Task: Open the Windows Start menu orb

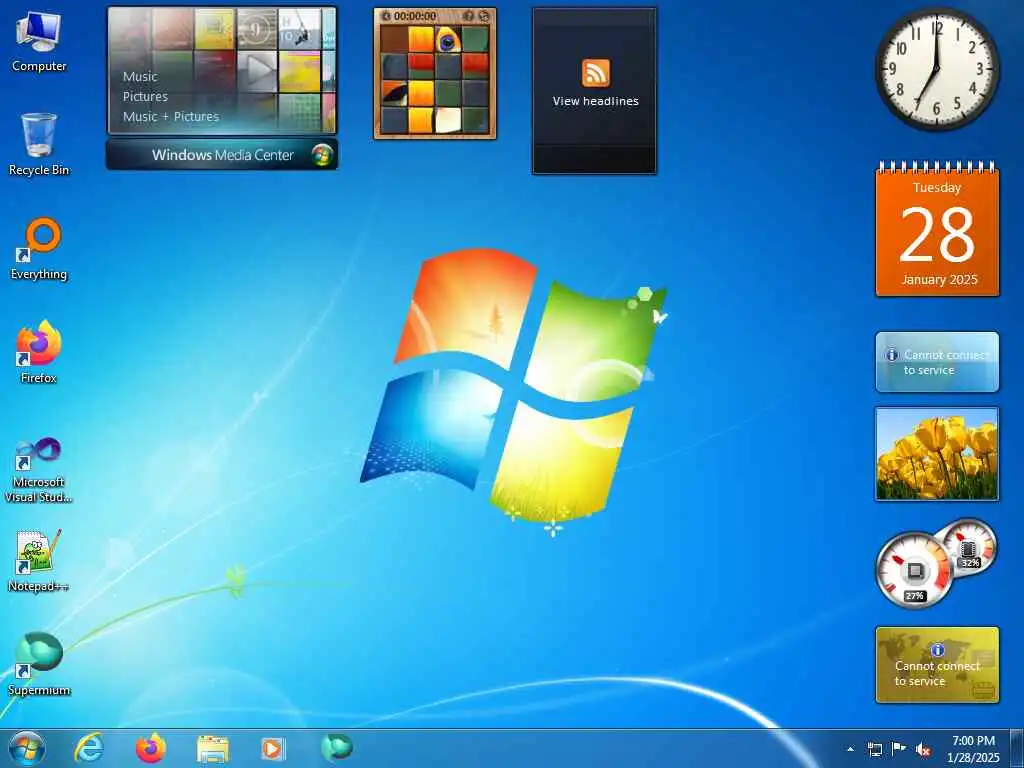Action: coord(27,748)
